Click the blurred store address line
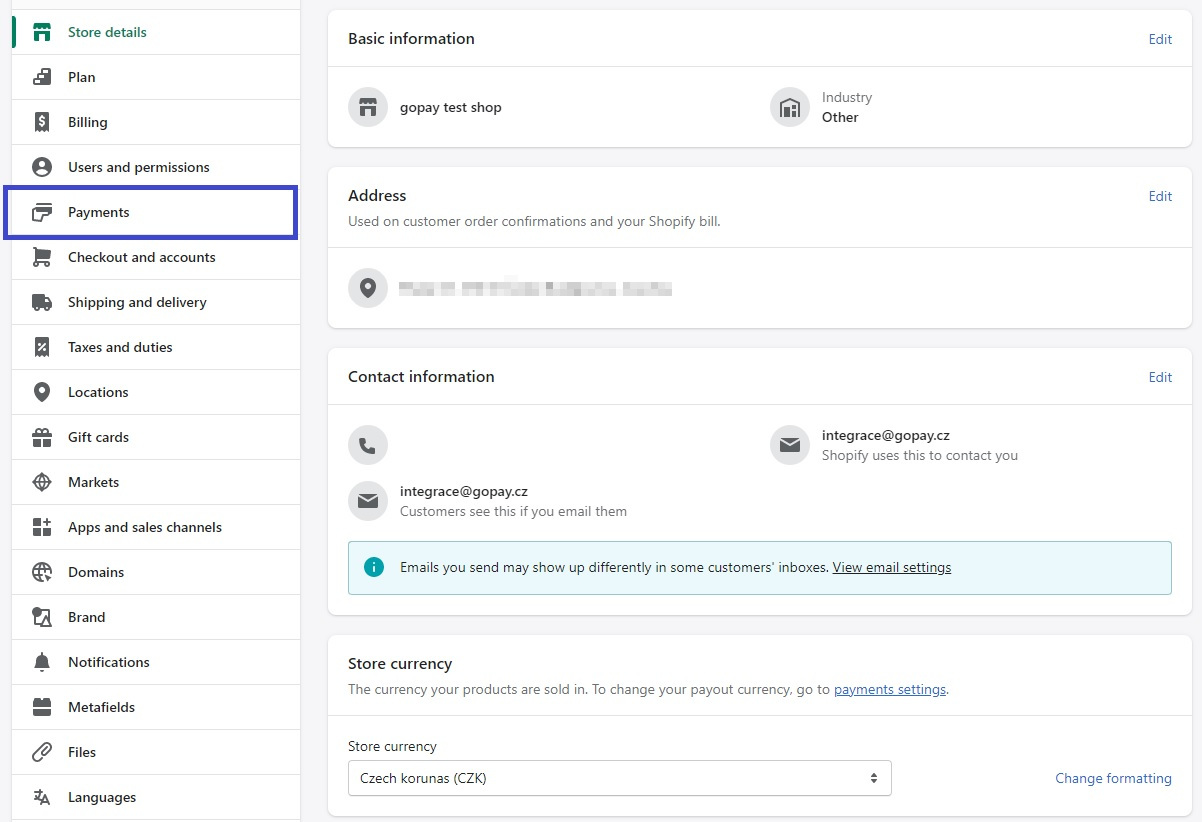Viewport: 1202px width, 822px height. click(x=535, y=289)
